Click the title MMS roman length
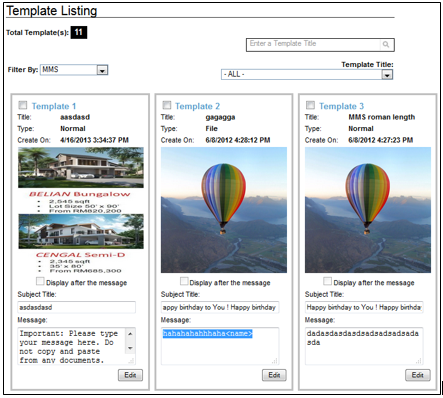This screenshot has width=443, height=398. click(x=382, y=117)
